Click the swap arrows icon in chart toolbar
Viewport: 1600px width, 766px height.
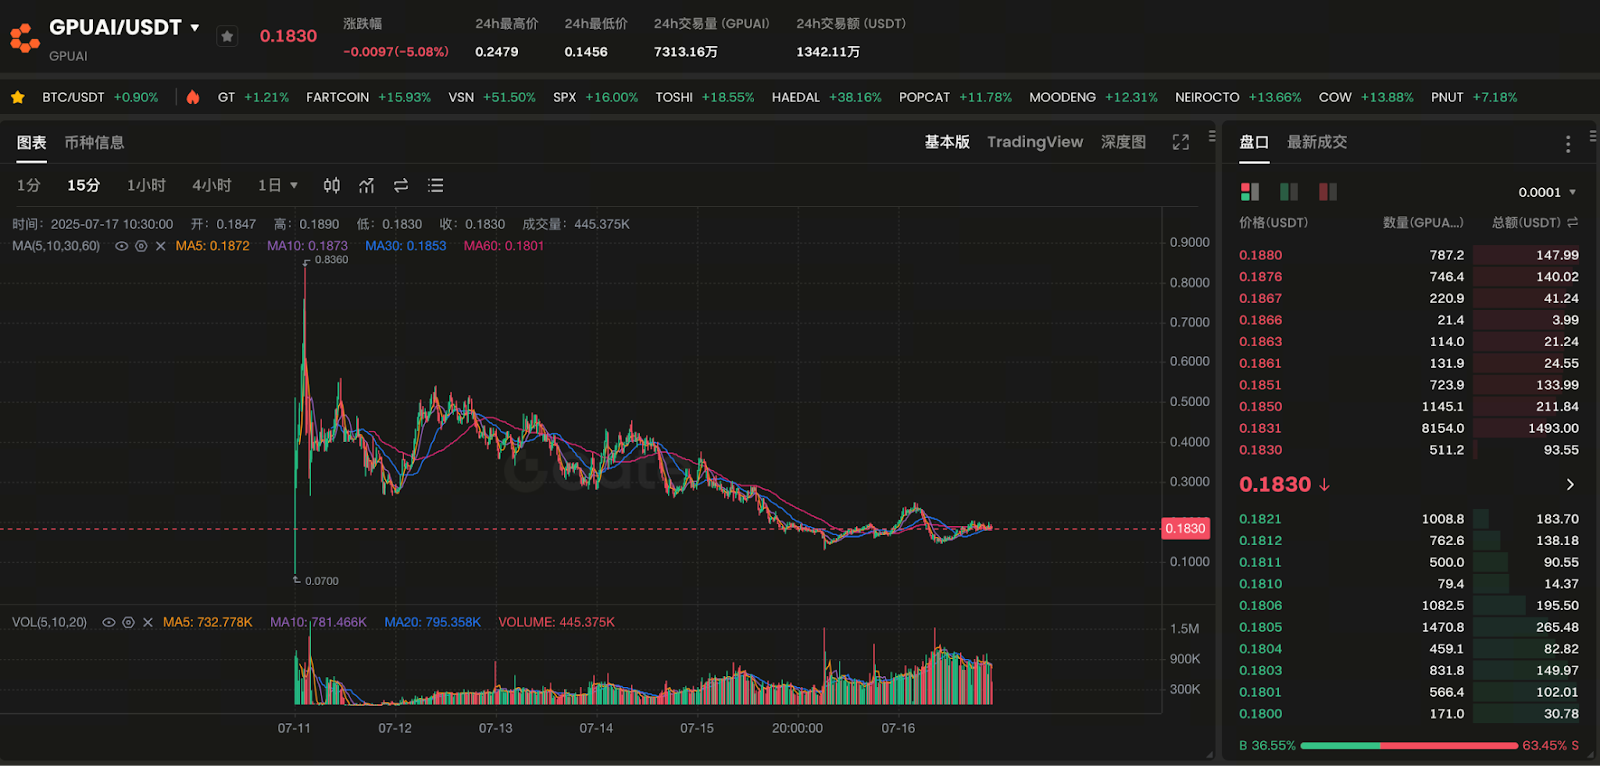tap(401, 185)
